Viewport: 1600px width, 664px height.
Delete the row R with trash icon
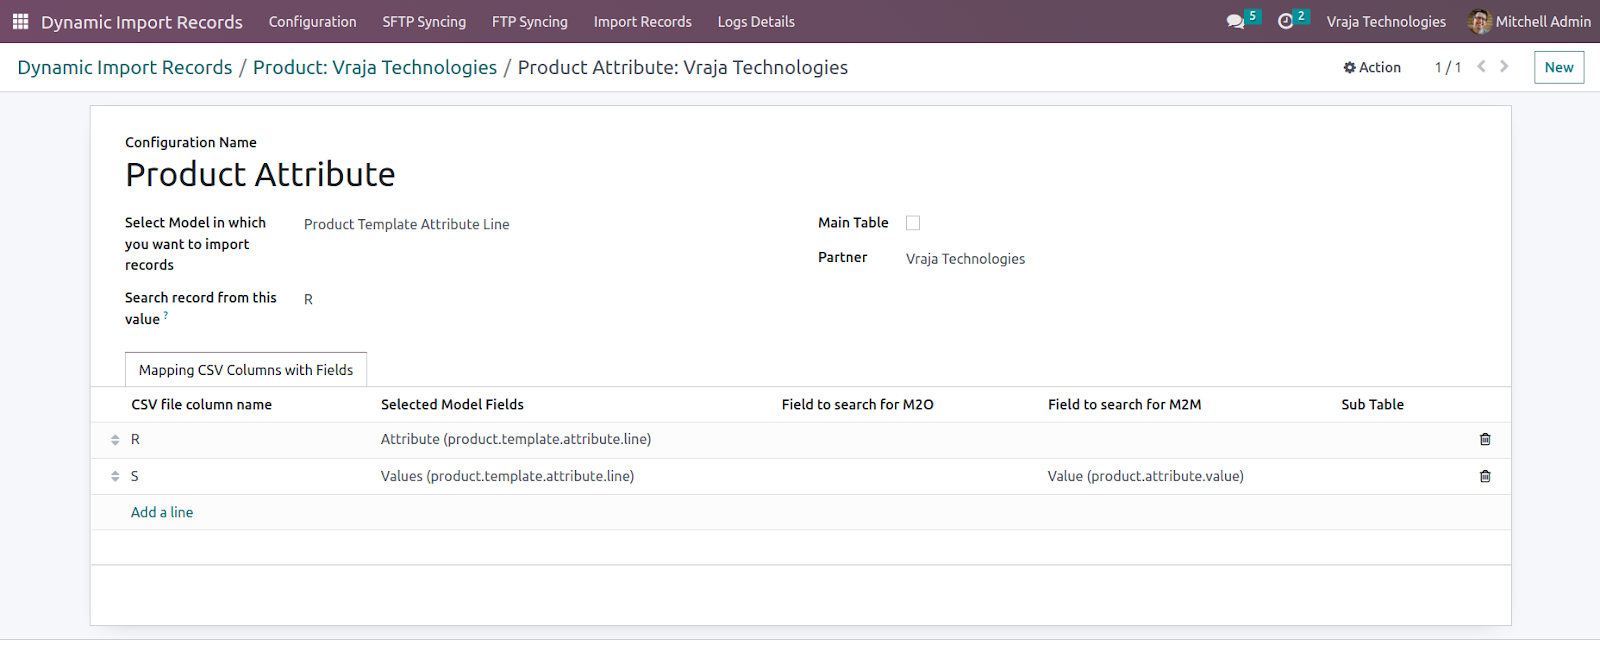tap(1485, 439)
